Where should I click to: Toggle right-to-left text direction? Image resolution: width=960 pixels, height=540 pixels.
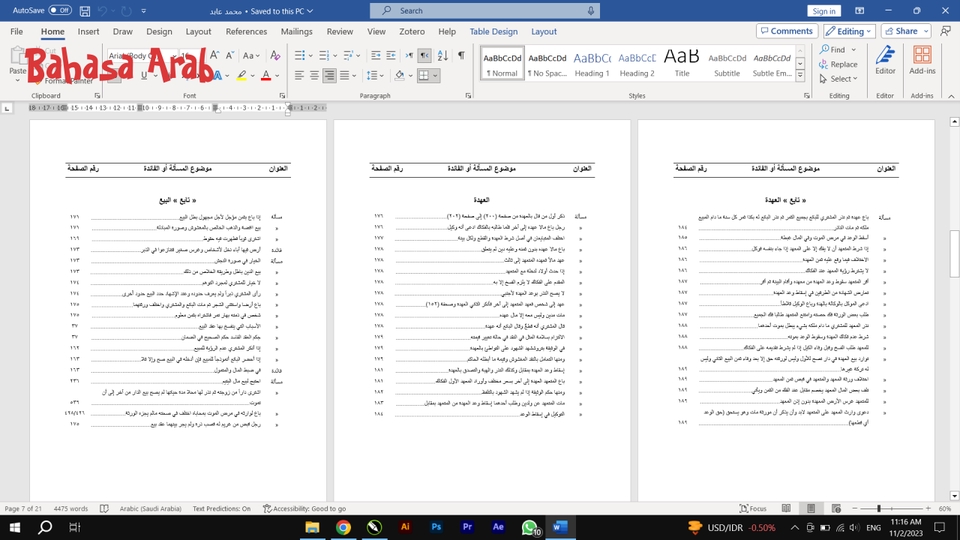[x=424, y=55]
